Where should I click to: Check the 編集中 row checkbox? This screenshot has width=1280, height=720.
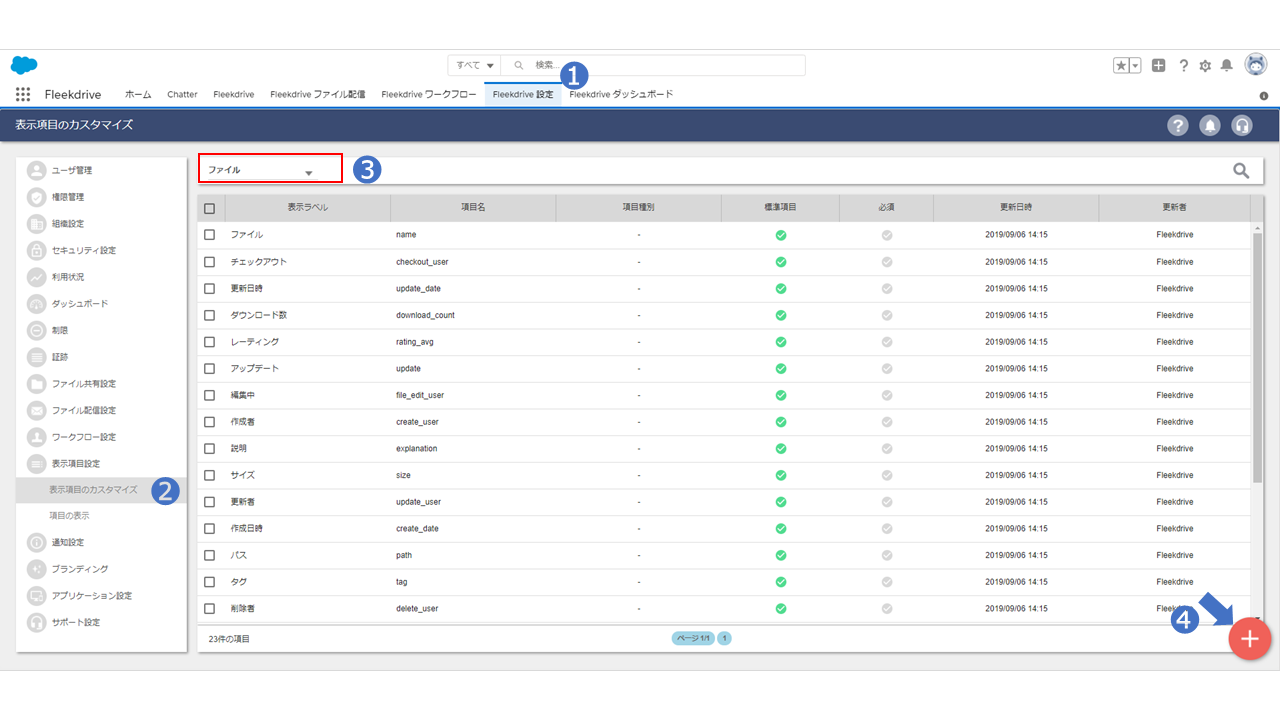[x=209, y=395]
